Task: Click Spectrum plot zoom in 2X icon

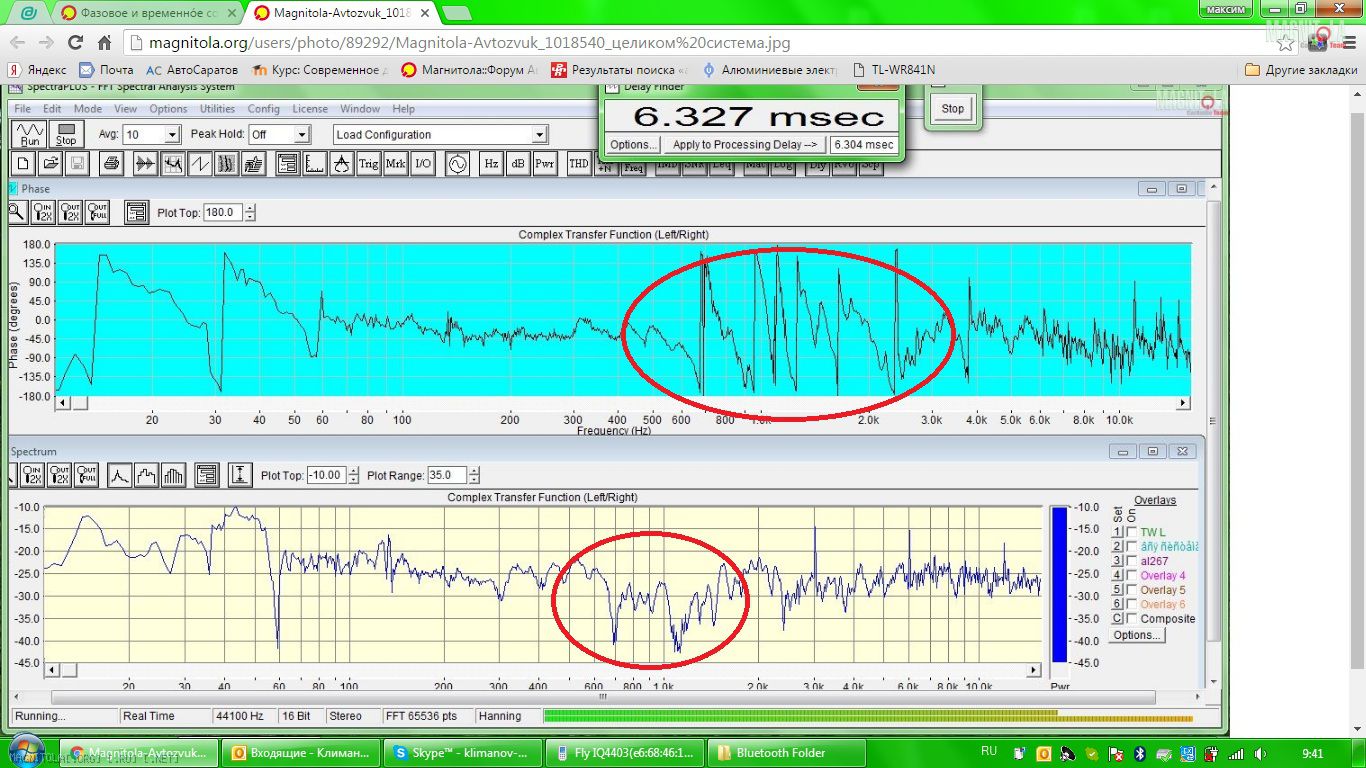Action: pos(33,475)
